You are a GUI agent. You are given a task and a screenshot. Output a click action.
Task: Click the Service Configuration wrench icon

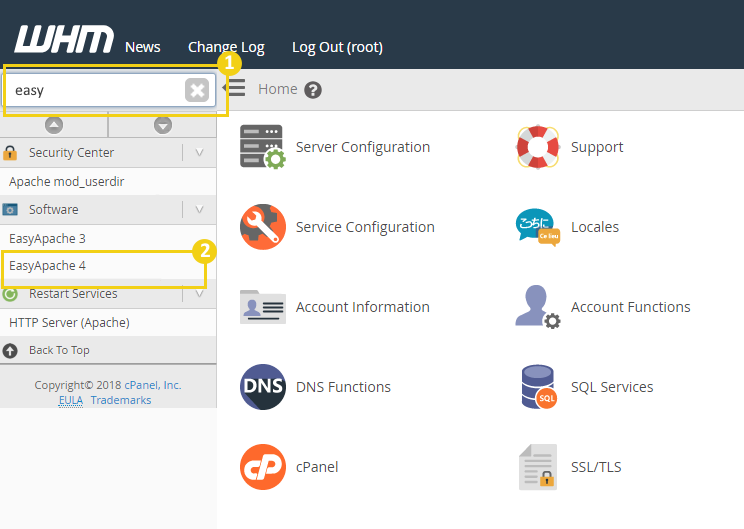[x=263, y=227]
